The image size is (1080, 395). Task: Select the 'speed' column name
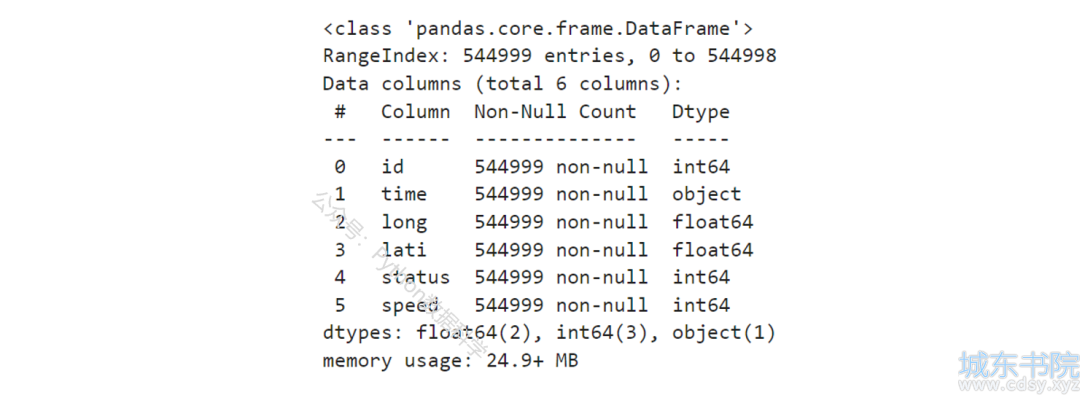point(410,305)
